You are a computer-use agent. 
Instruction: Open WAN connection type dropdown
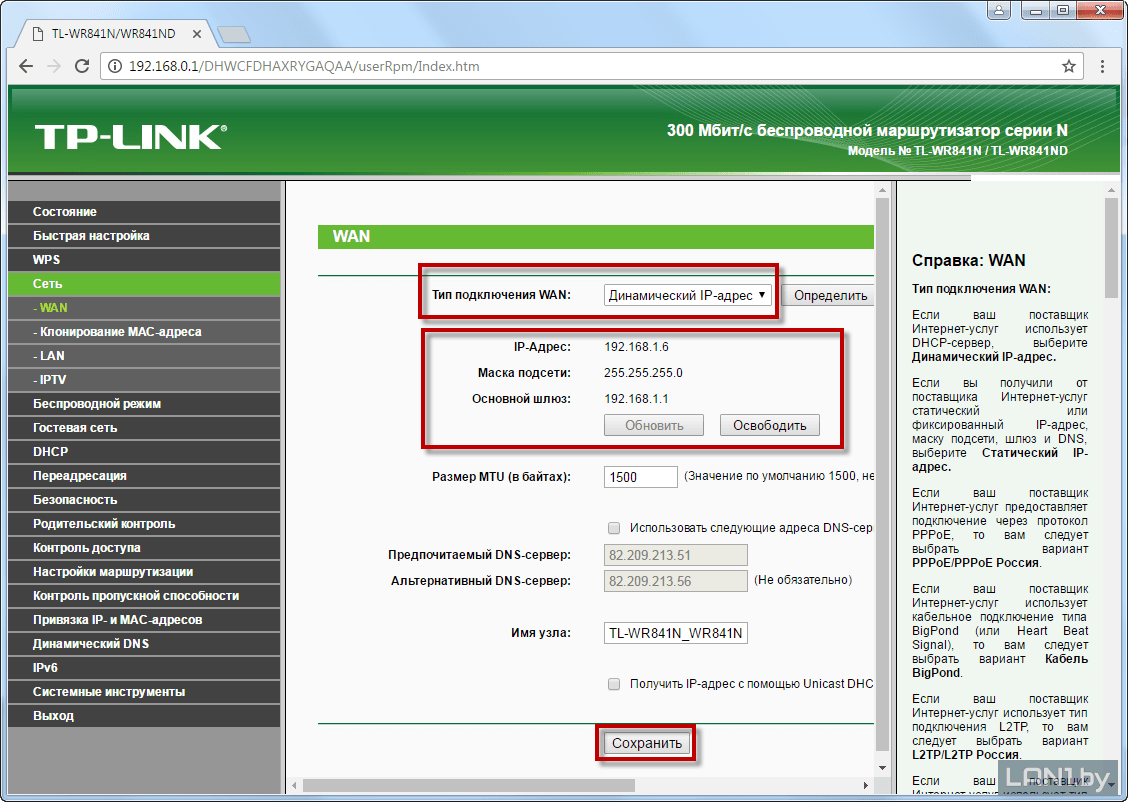click(x=689, y=295)
